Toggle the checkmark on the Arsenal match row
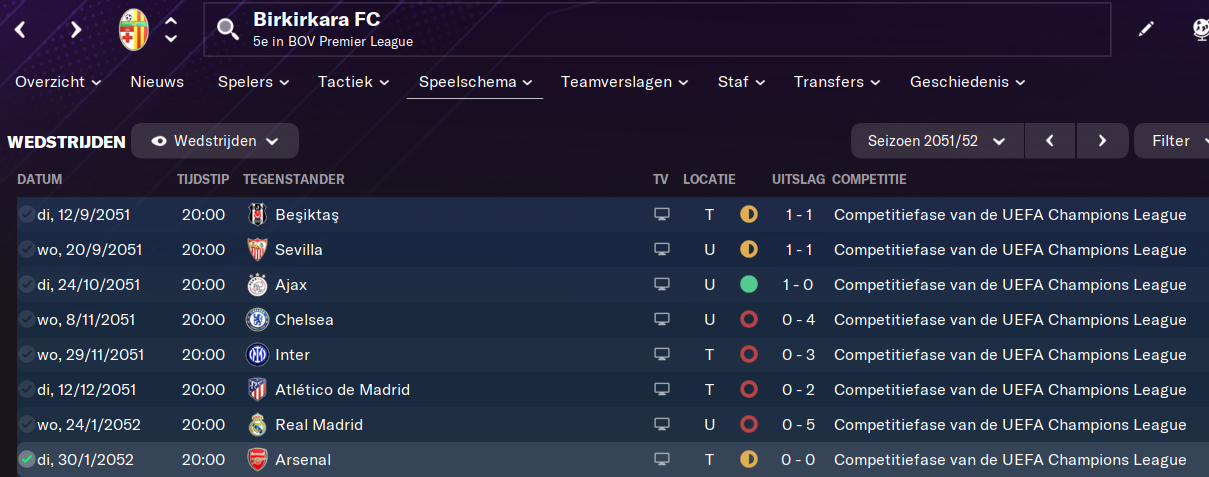Viewport: 1209px width, 477px height. (x=26, y=460)
